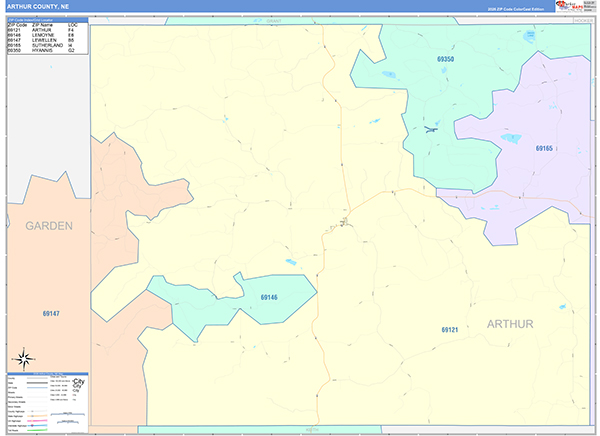Click the ZIP Name column header
600x436 pixels.
coord(42,25)
